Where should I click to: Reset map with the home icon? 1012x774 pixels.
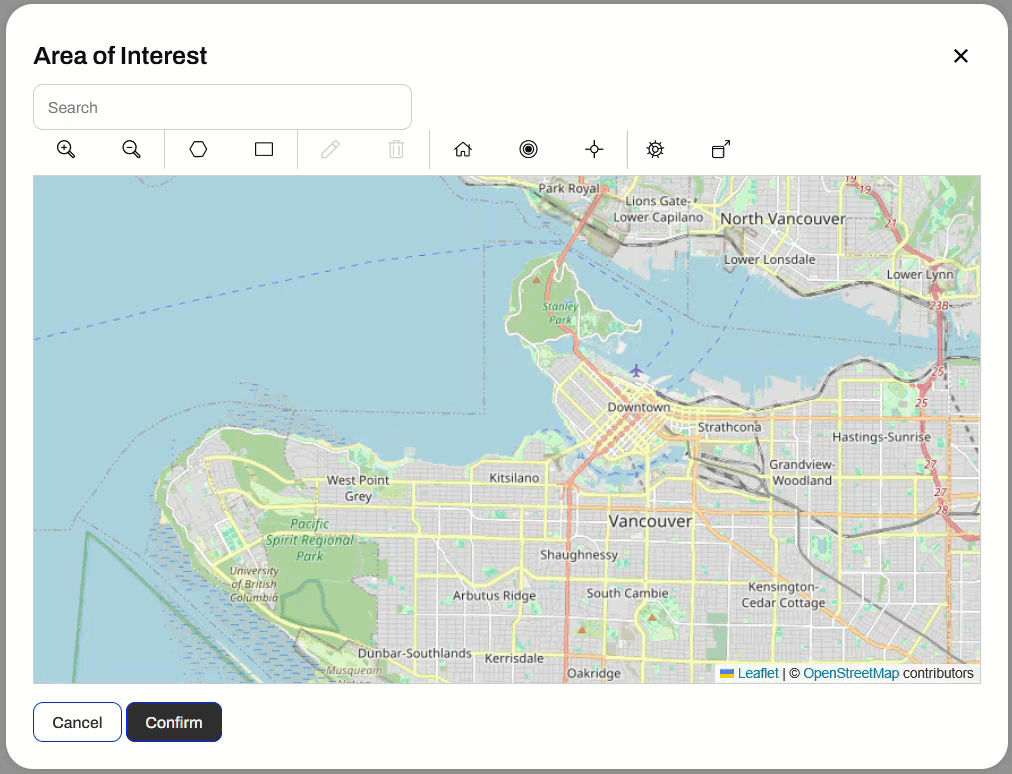point(462,149)
